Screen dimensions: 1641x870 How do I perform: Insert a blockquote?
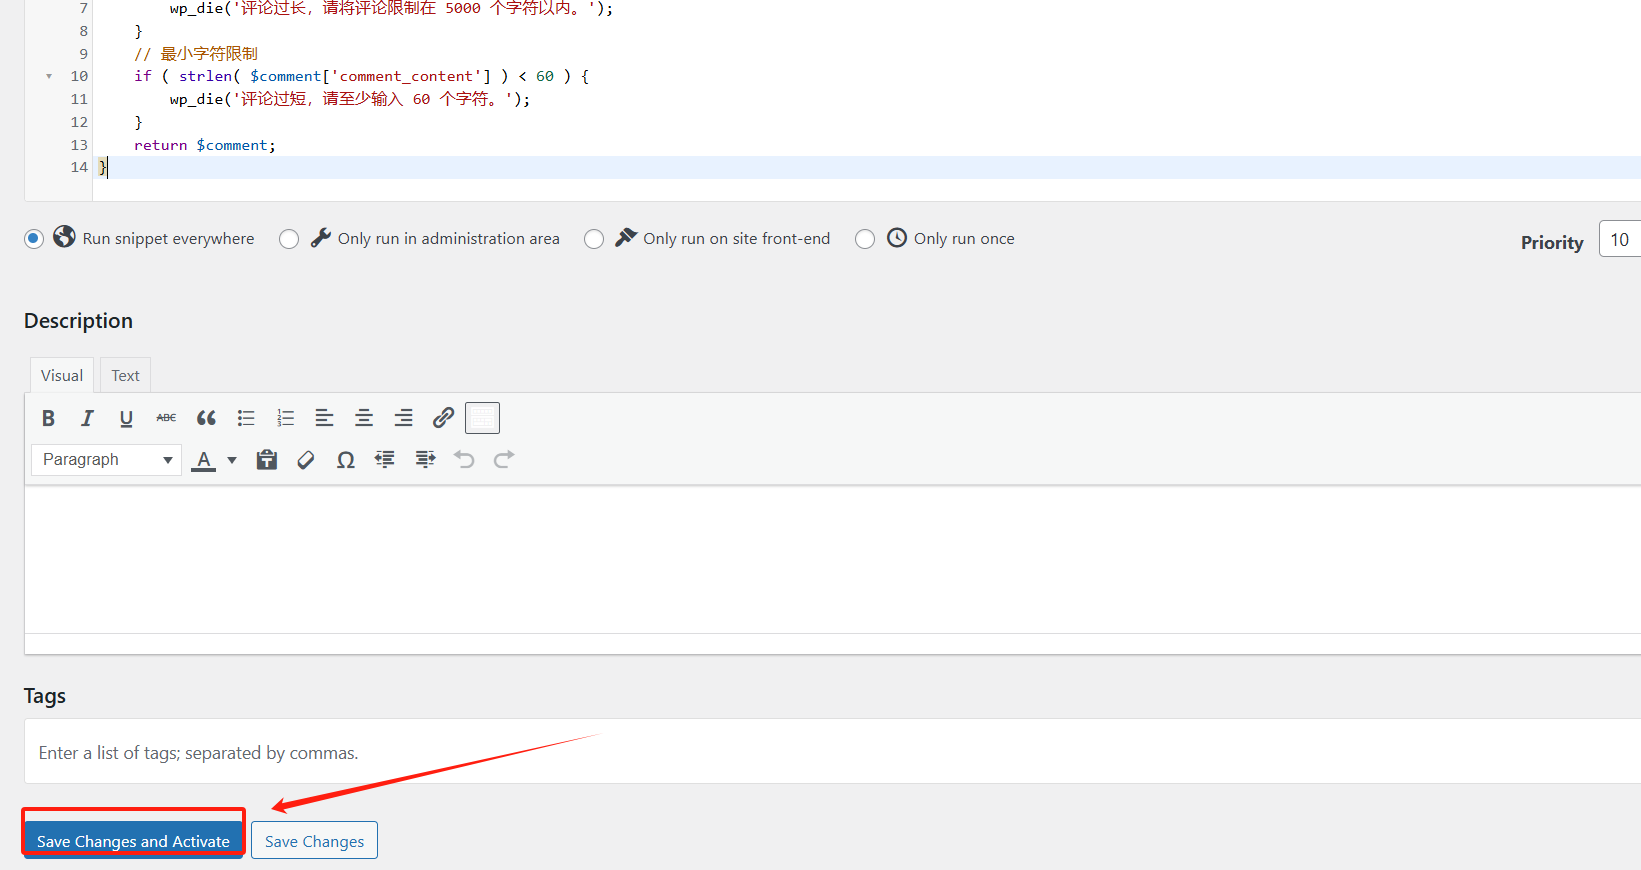[206, 418]
